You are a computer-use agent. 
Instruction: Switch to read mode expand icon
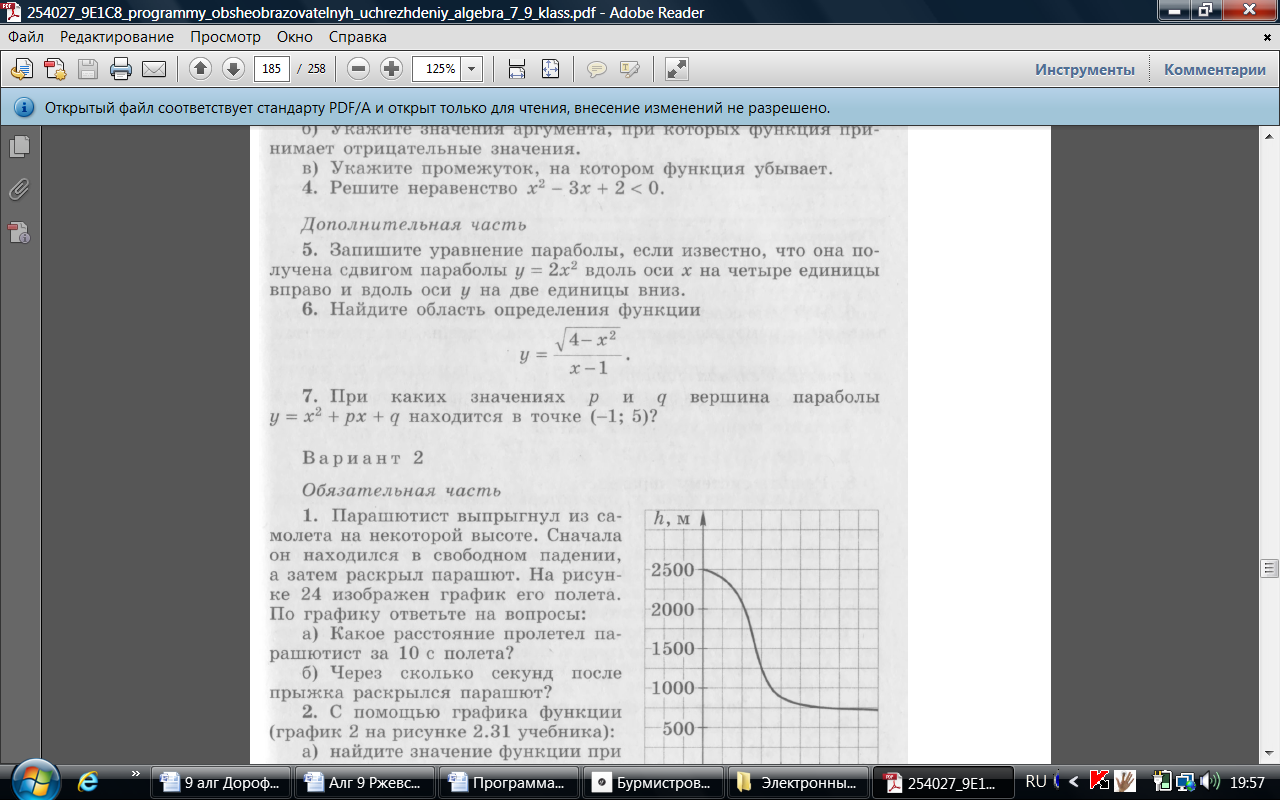click(x=677, y=69)
